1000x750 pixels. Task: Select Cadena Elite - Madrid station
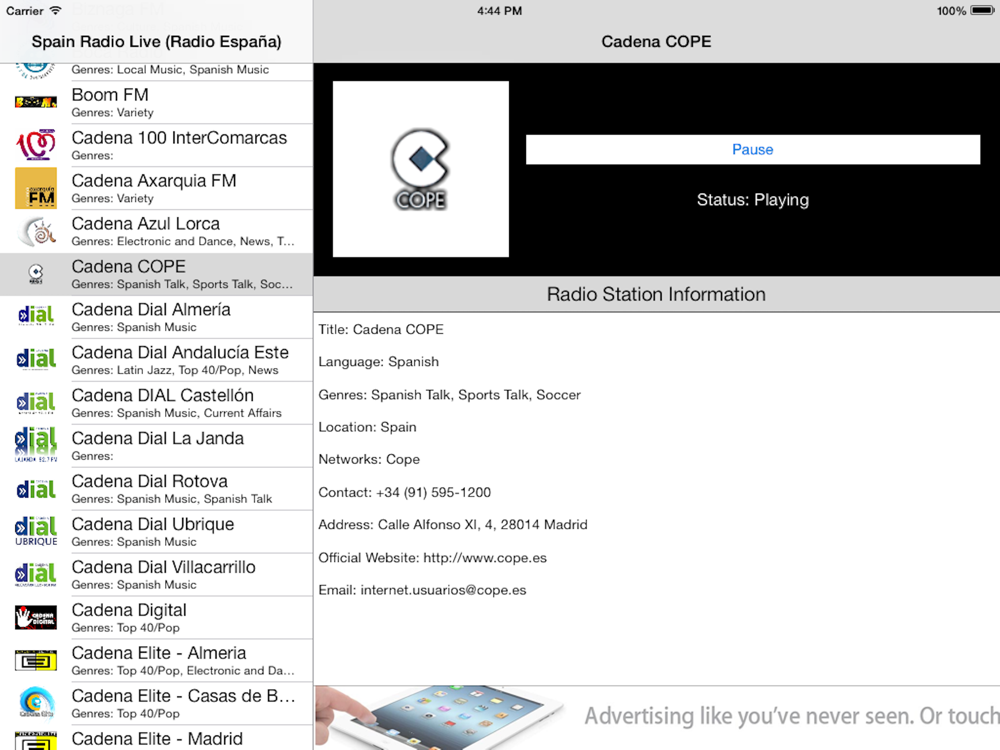point(156,738)
